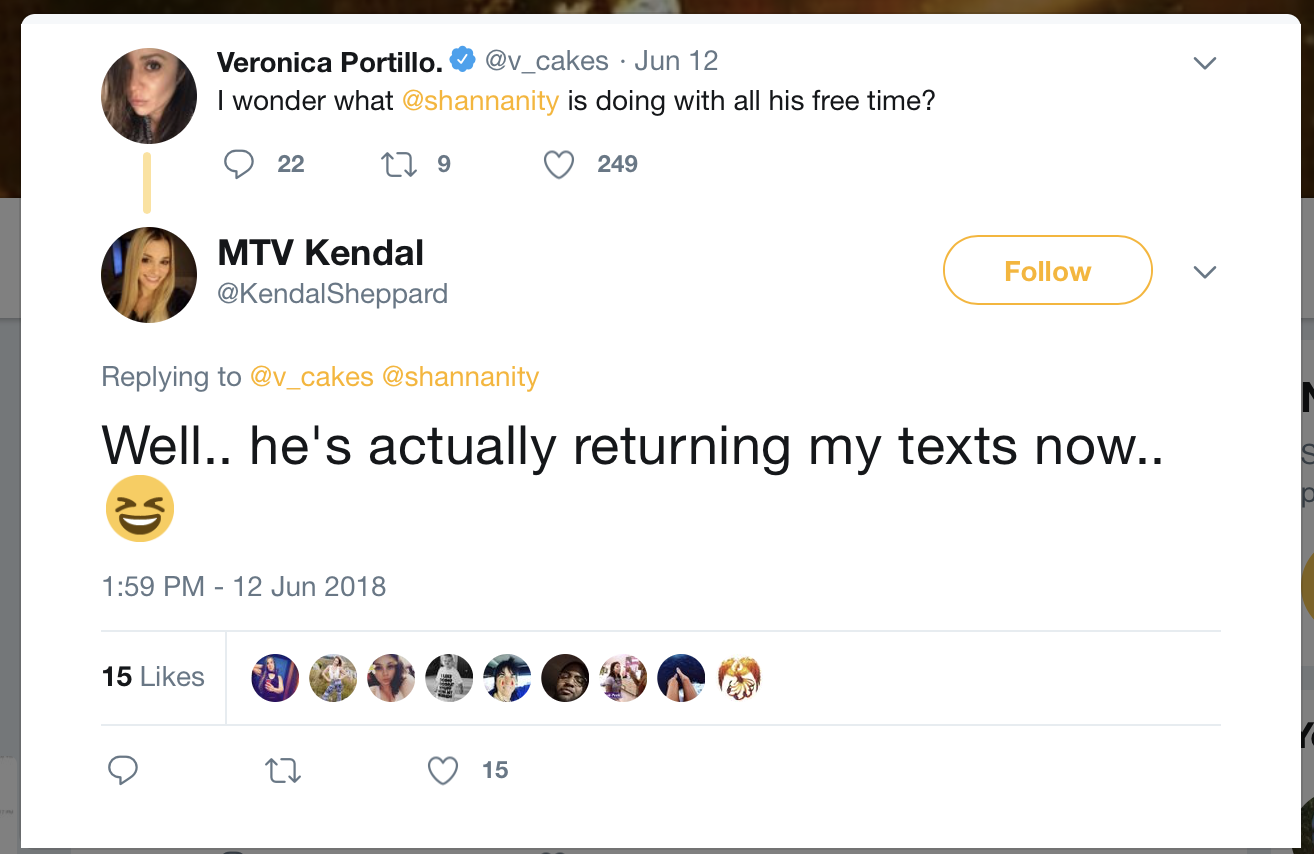Open the phoenix avatar at end of likers

pyautogui.click(x=739, y=678)
